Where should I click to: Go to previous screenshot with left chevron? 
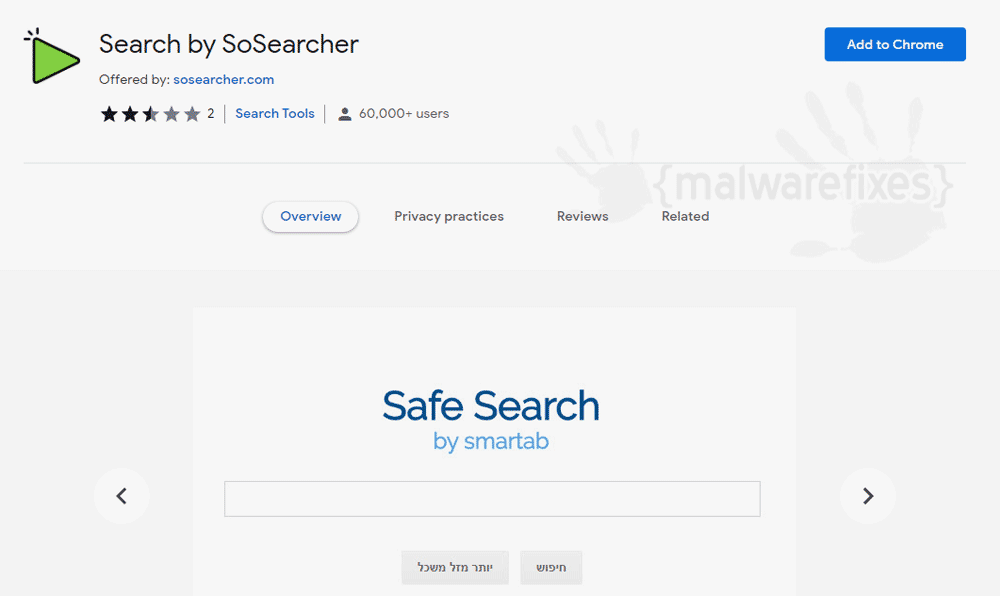point(121,496)
